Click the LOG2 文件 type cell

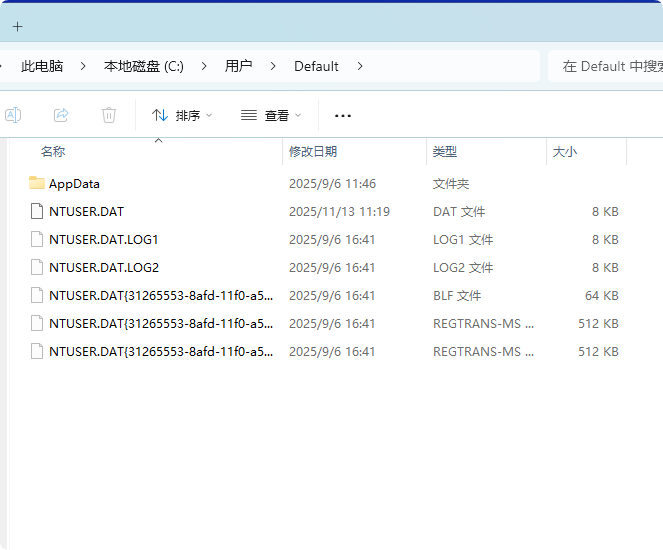pos(463,268)
